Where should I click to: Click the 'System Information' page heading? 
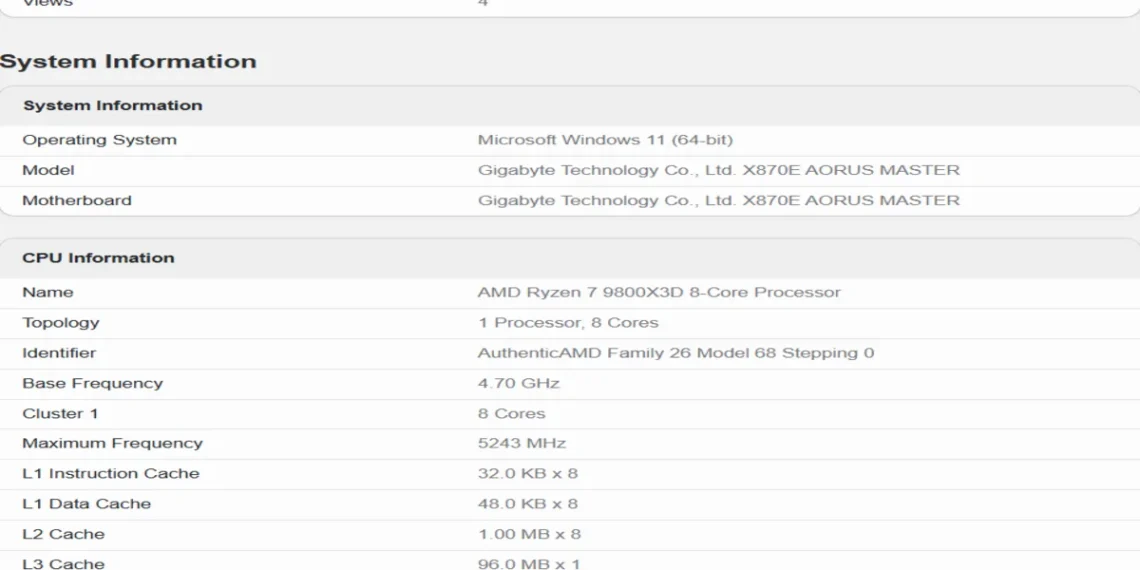128,61
